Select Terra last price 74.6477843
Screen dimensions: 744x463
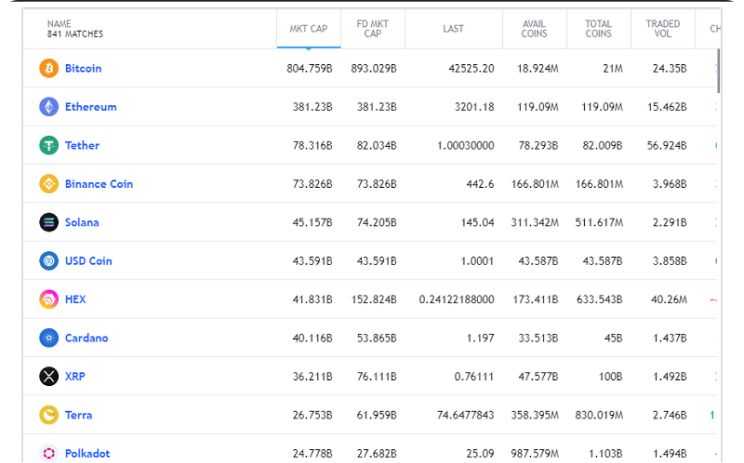pos(465,415)
